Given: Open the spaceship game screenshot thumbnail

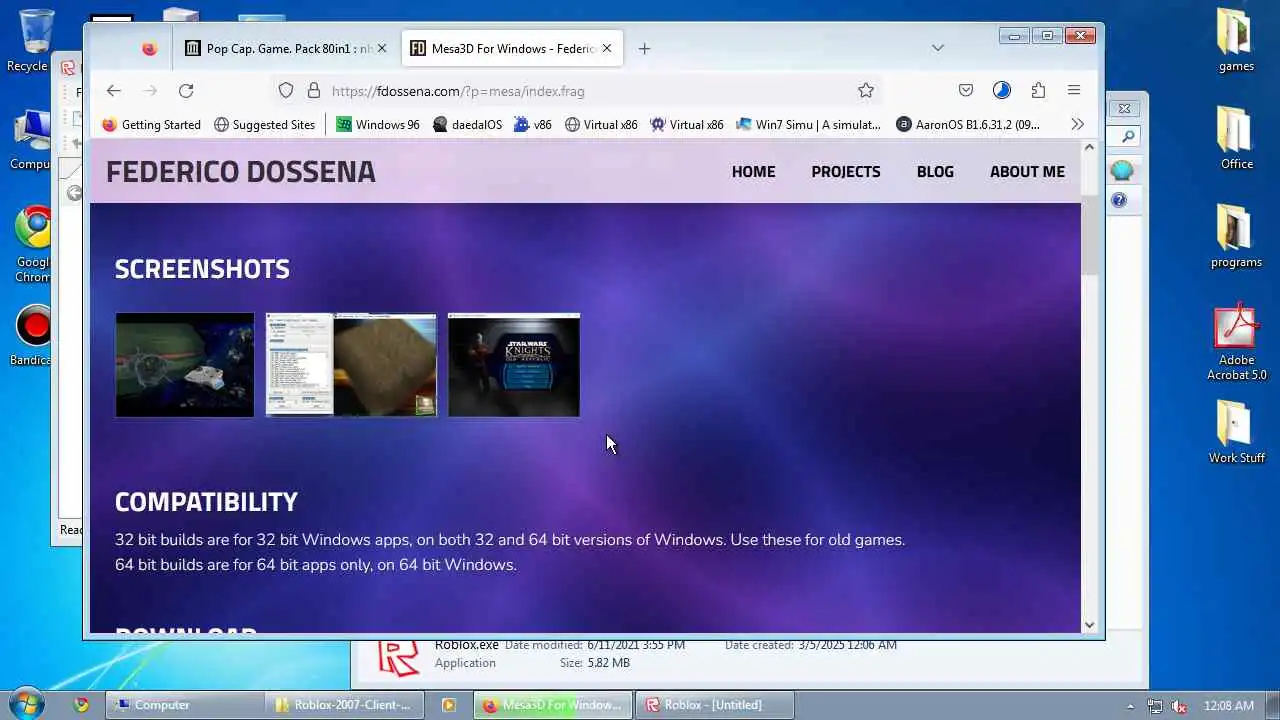Looking at the screenshot, I should (x=185, y=365).
